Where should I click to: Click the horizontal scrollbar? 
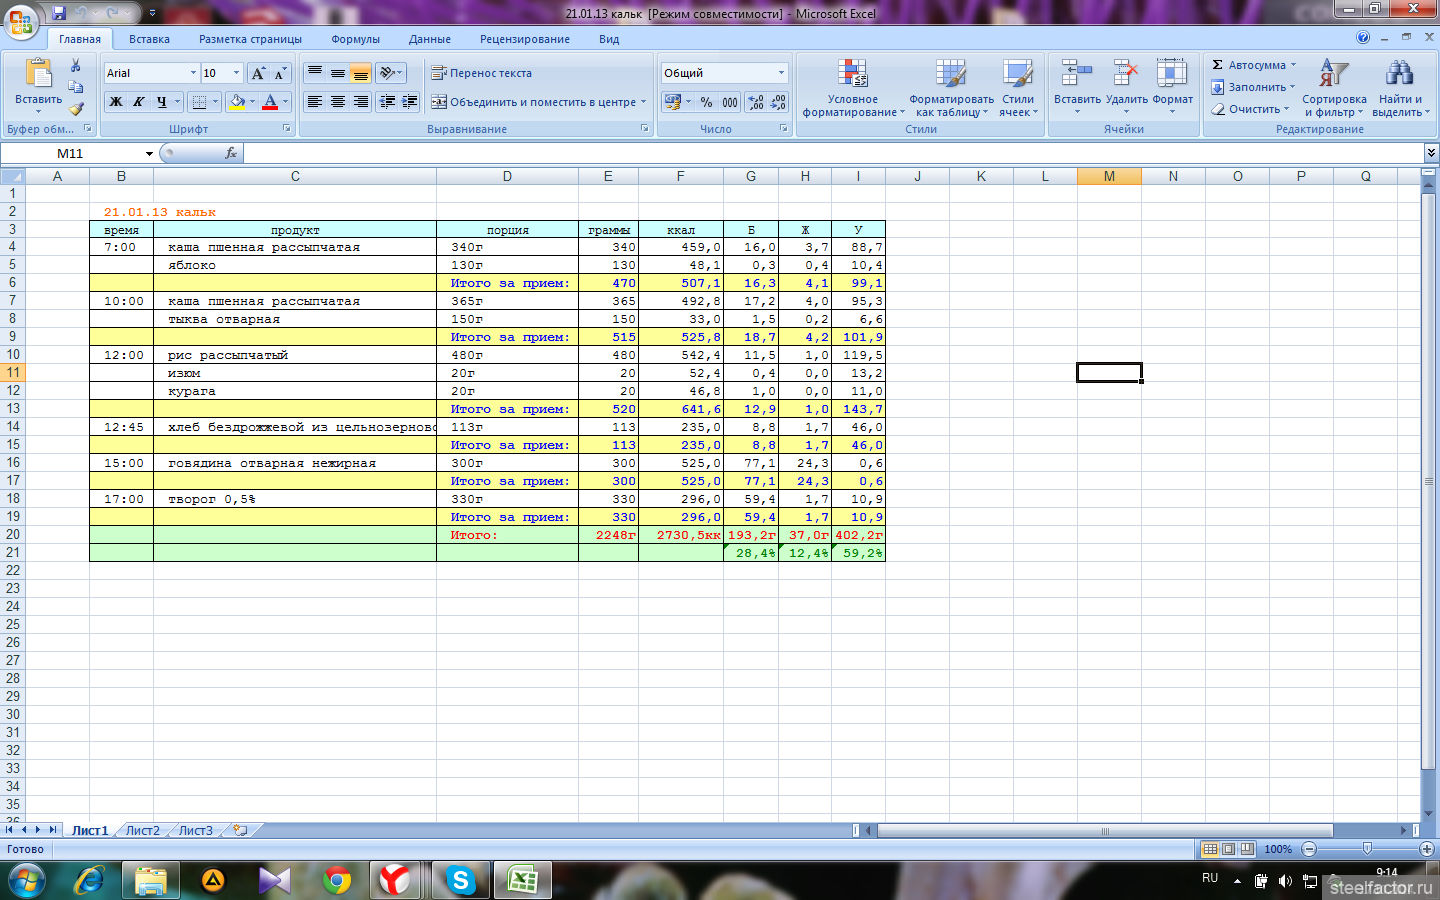[1105, 830]
